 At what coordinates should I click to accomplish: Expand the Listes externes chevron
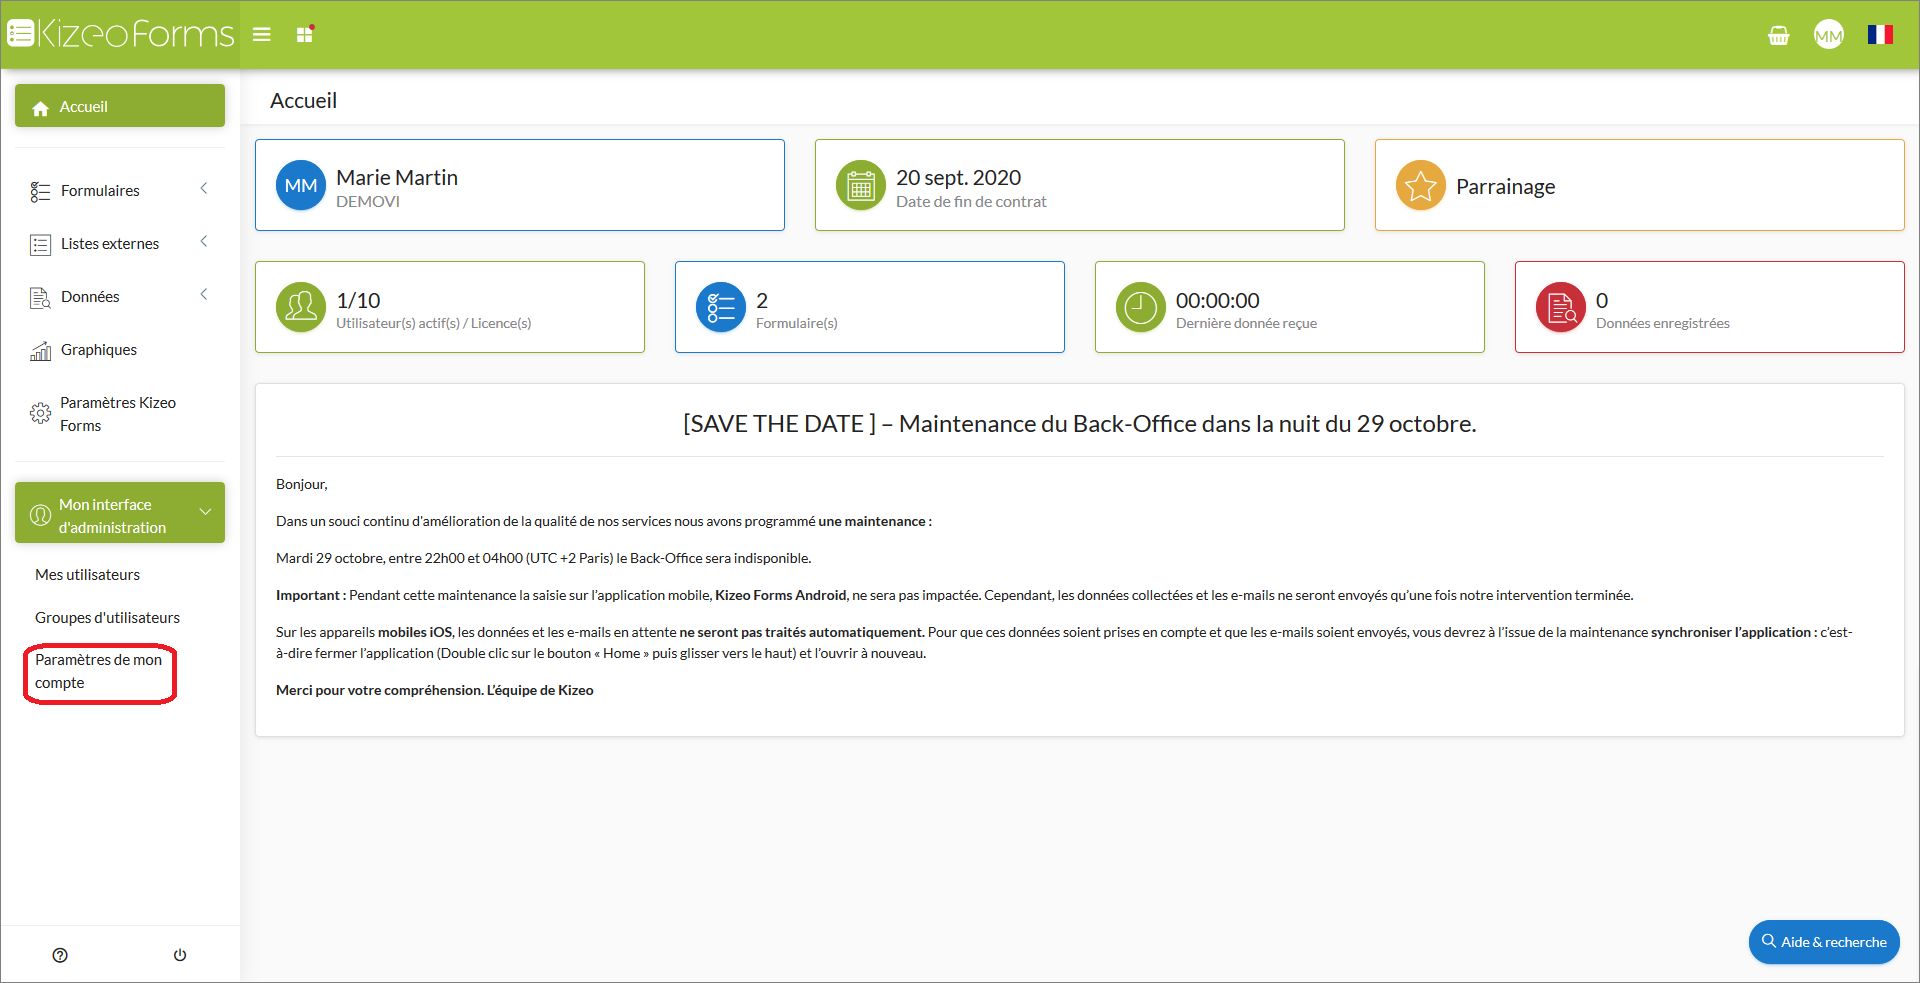204,242
